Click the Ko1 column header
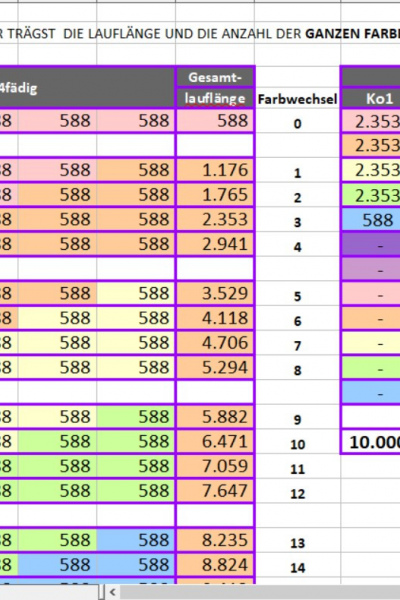The width and height of the screenshot is (400, 600). pos(379,99)
